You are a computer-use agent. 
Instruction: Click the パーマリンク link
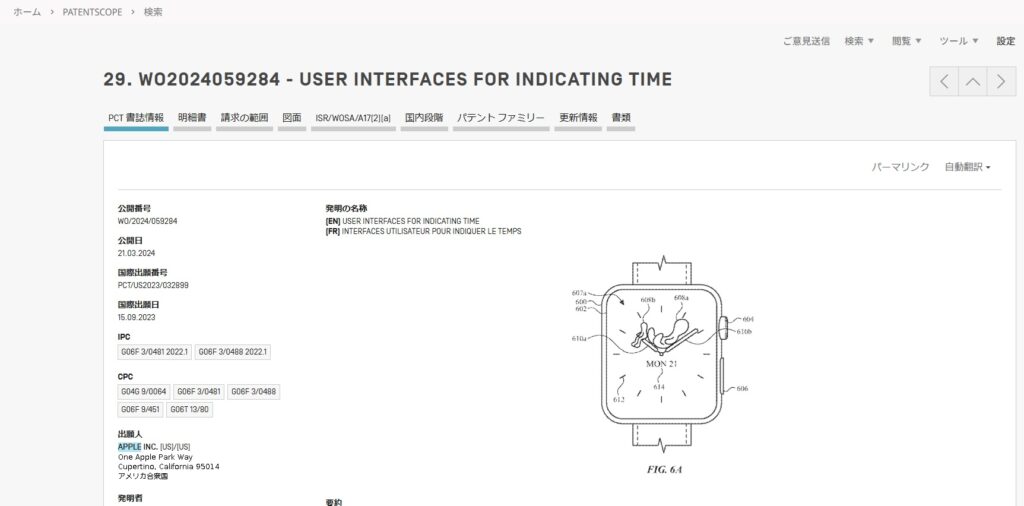tap(900, 167)
